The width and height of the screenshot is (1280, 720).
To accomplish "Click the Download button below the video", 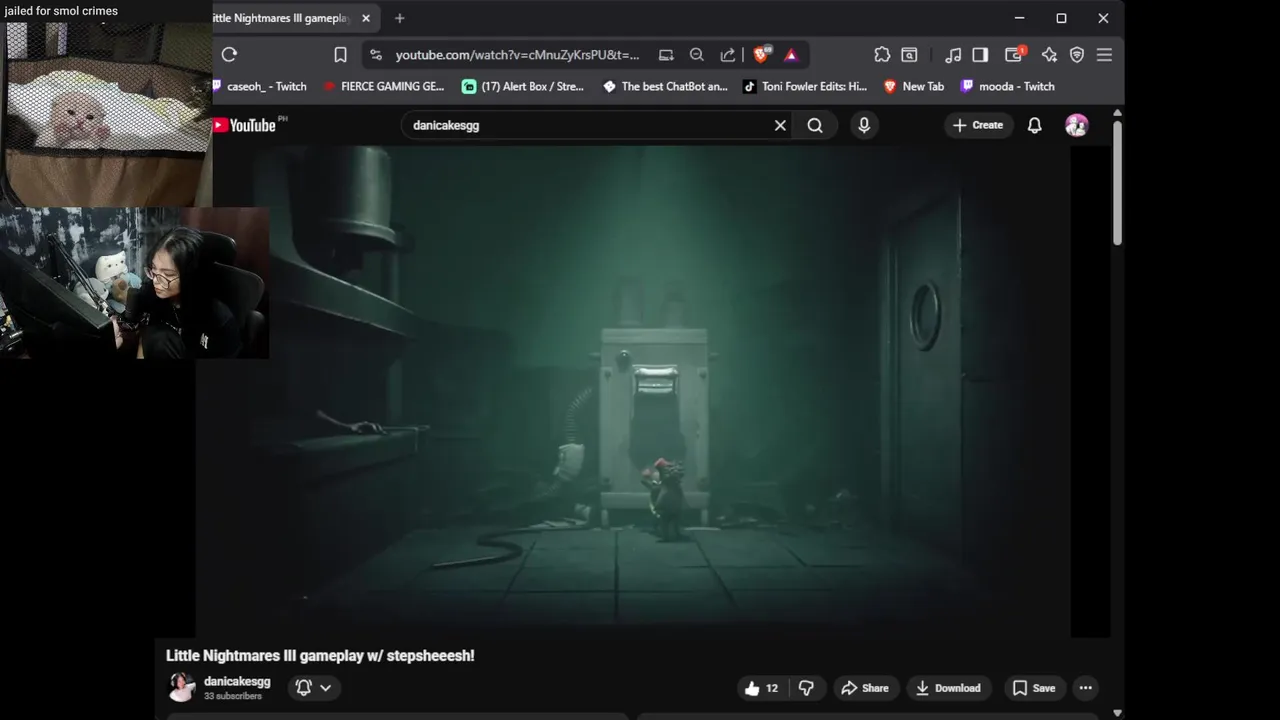I will pos(949,688).
